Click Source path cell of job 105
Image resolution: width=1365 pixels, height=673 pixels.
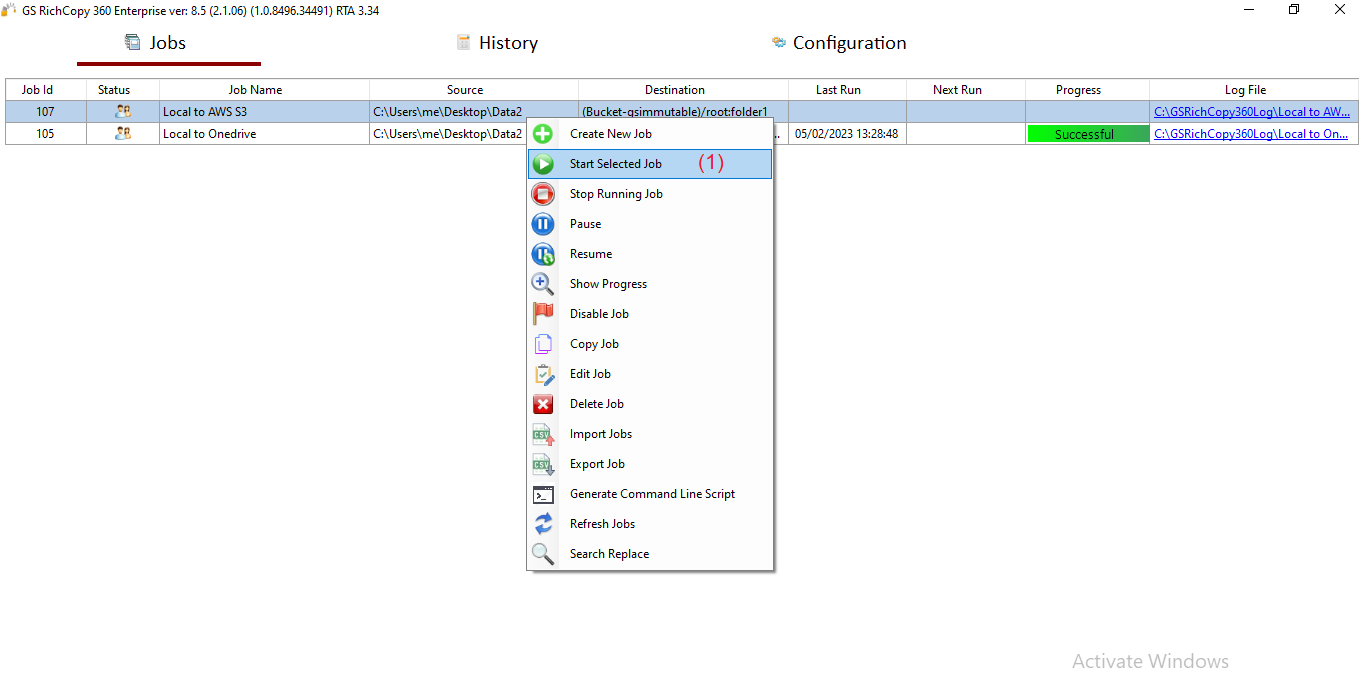(448, 134)
